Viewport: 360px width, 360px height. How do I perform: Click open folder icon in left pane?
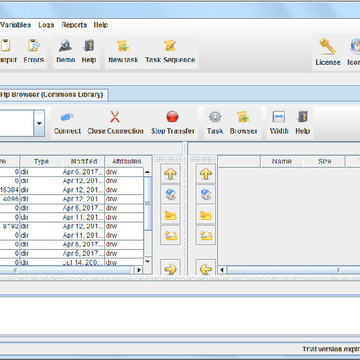point(170,236)
